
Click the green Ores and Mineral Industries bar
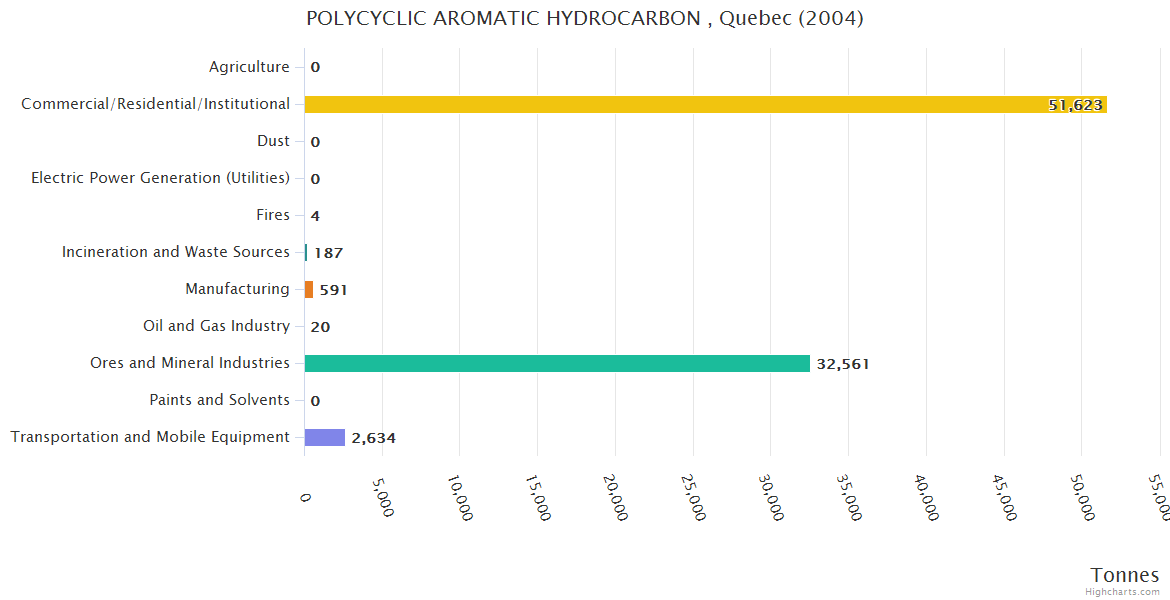556,363
